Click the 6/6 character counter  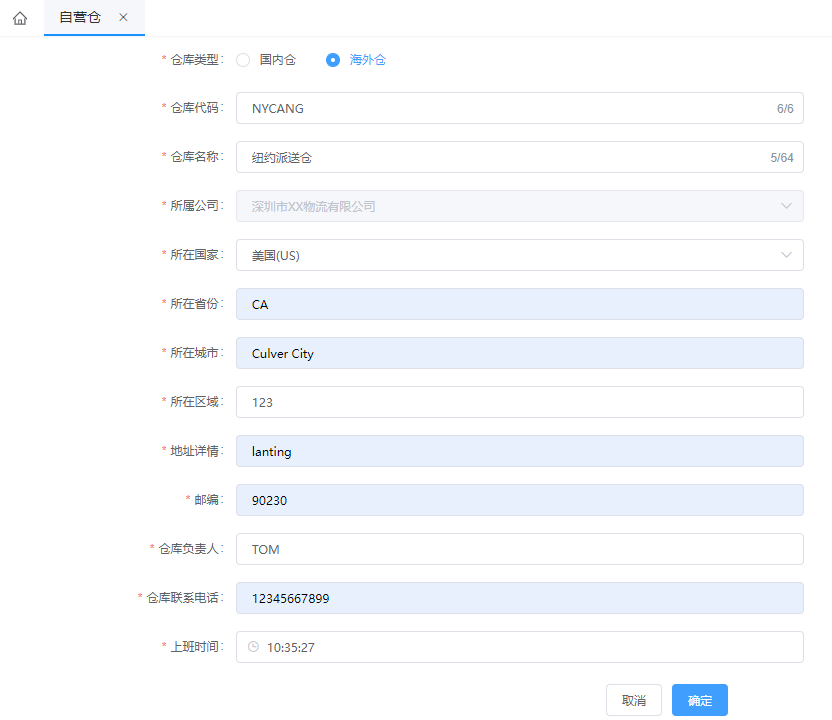click(x=785, y=109)
